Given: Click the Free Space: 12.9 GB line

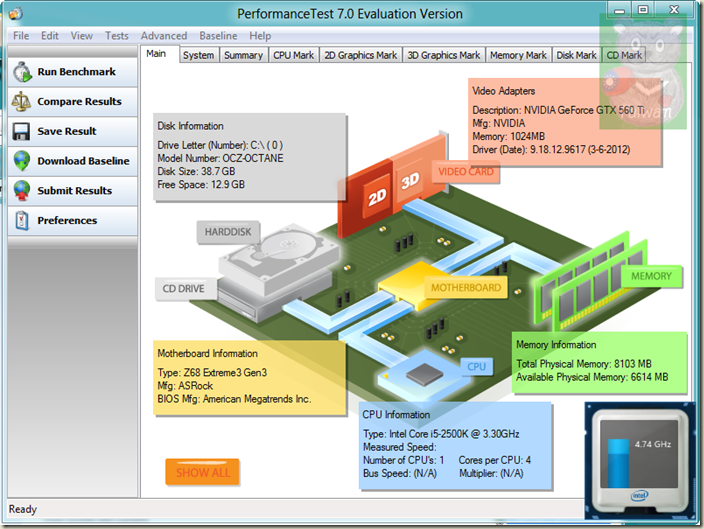Looking at the screenshot, I should click(201, 185).
